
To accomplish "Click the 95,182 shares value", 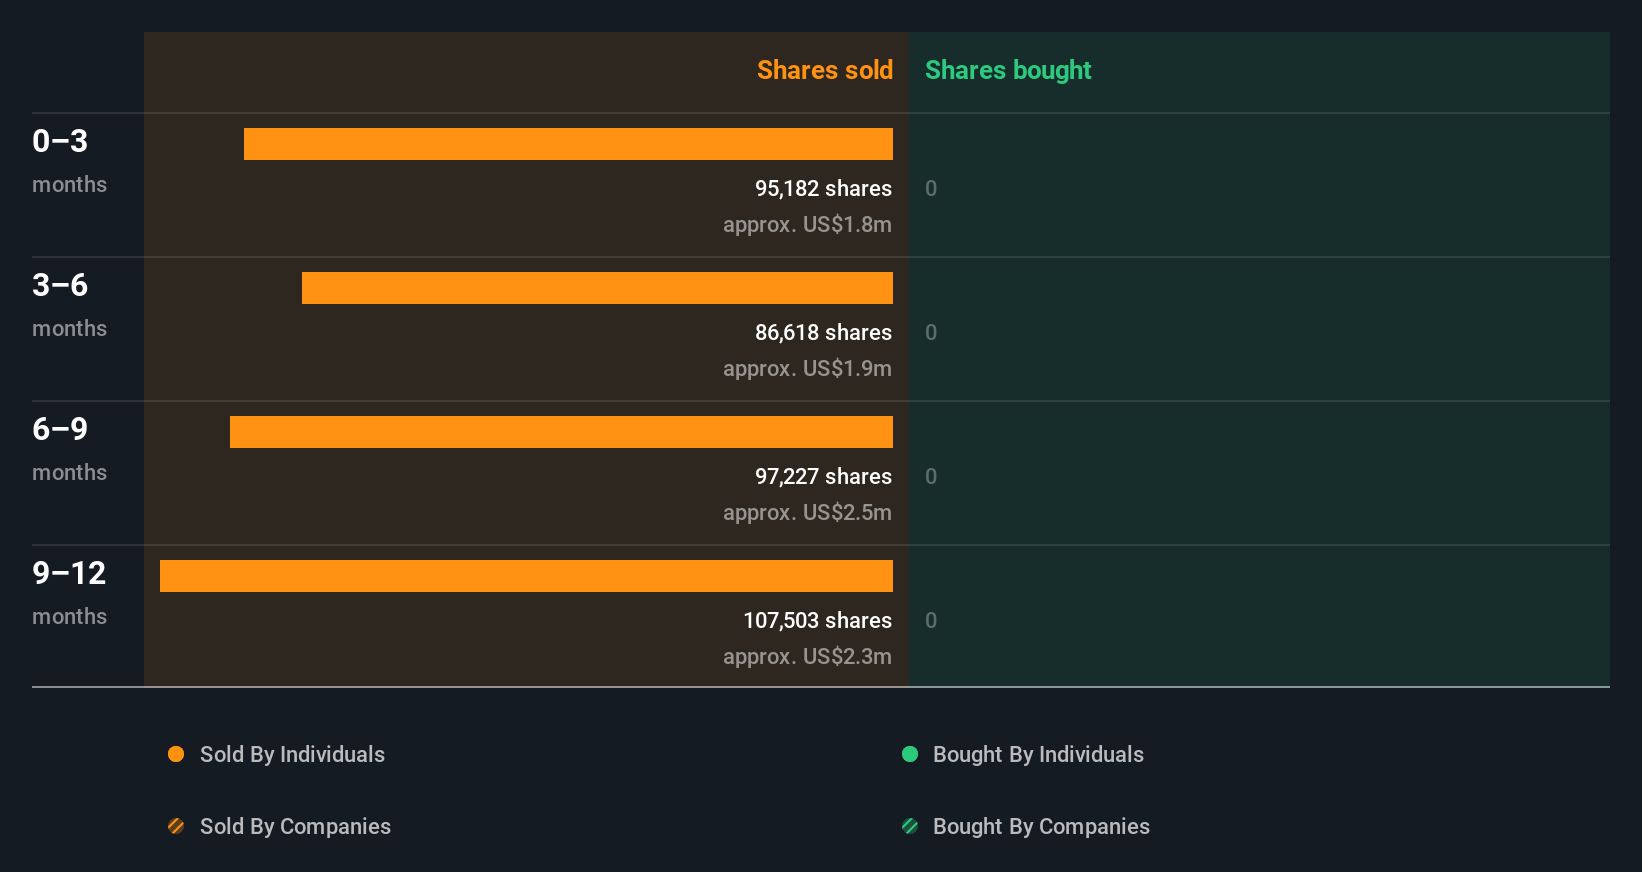I will click(x=823, y=188).
